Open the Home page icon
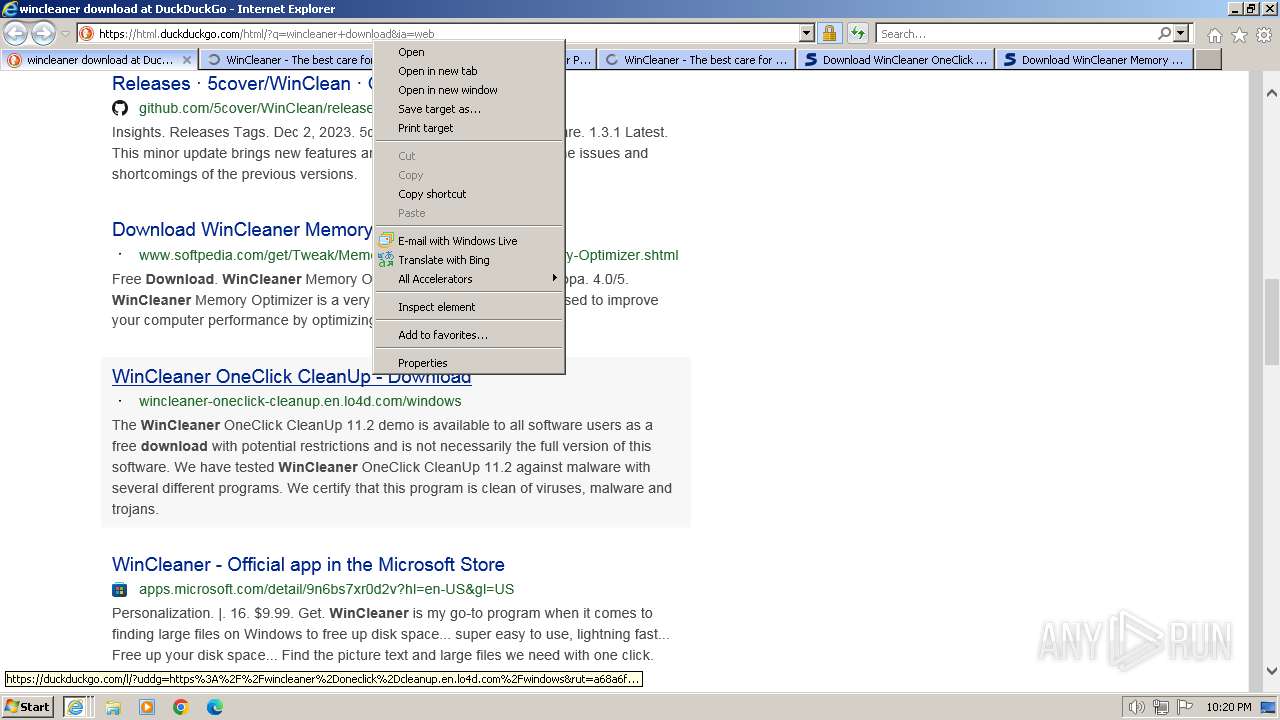This screenshot has width=1280, height=720. pyautogui.click(x=1214, y=35)
